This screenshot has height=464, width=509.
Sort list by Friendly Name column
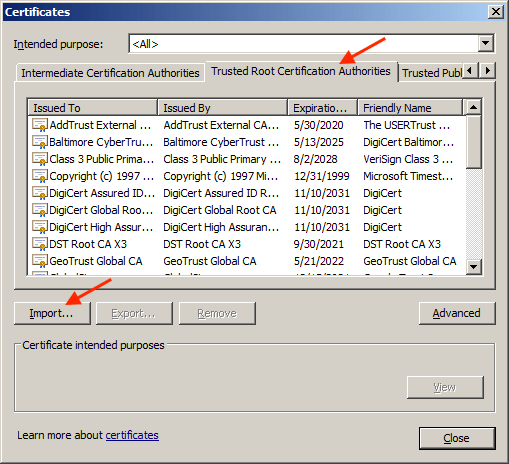pos(410,108)
